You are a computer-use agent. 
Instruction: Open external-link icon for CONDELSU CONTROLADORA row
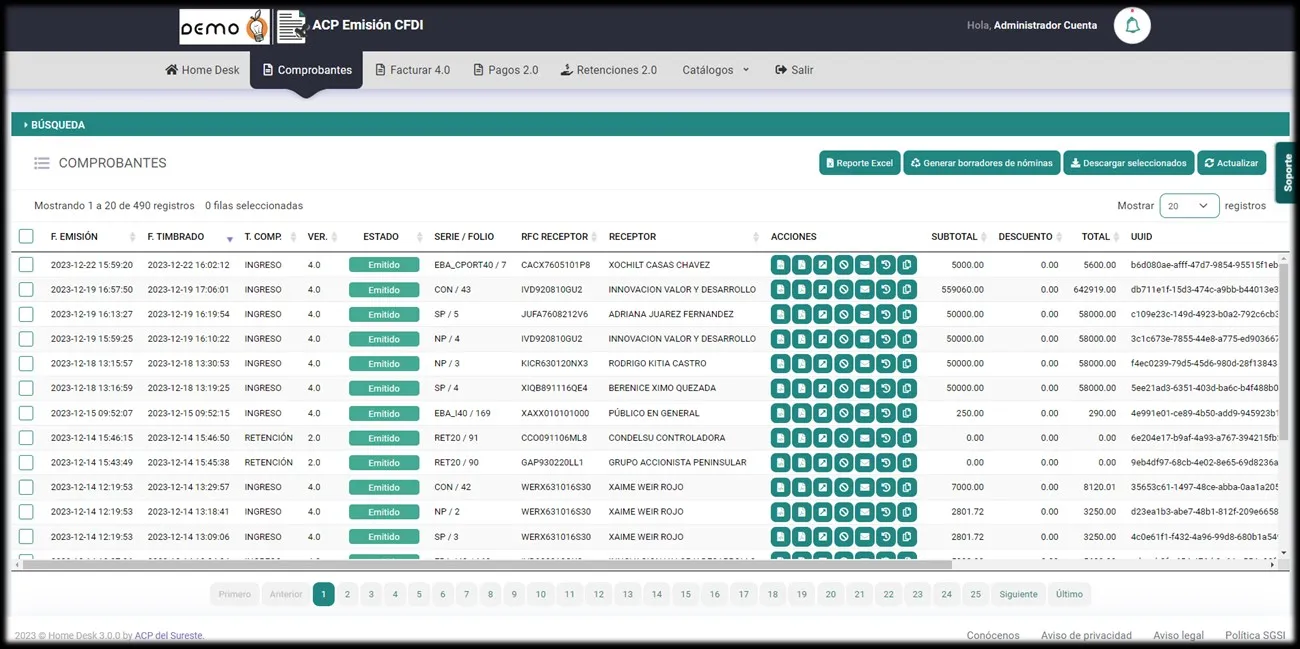pyautogui.click(x=823, y=438)
